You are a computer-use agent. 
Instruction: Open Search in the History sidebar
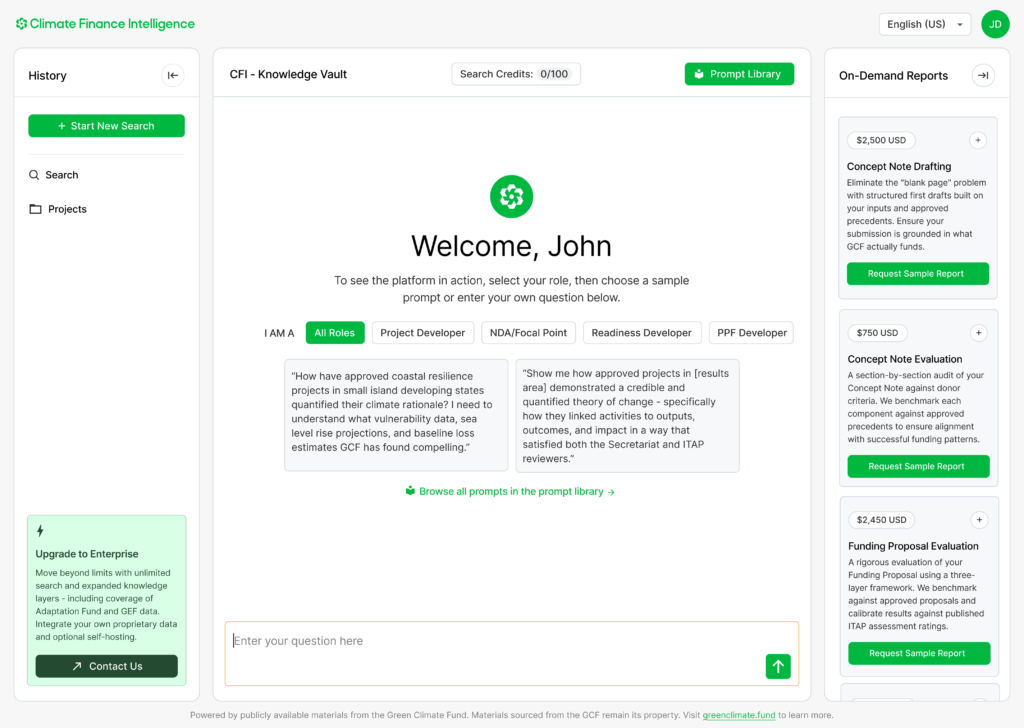tap(61, 175)
